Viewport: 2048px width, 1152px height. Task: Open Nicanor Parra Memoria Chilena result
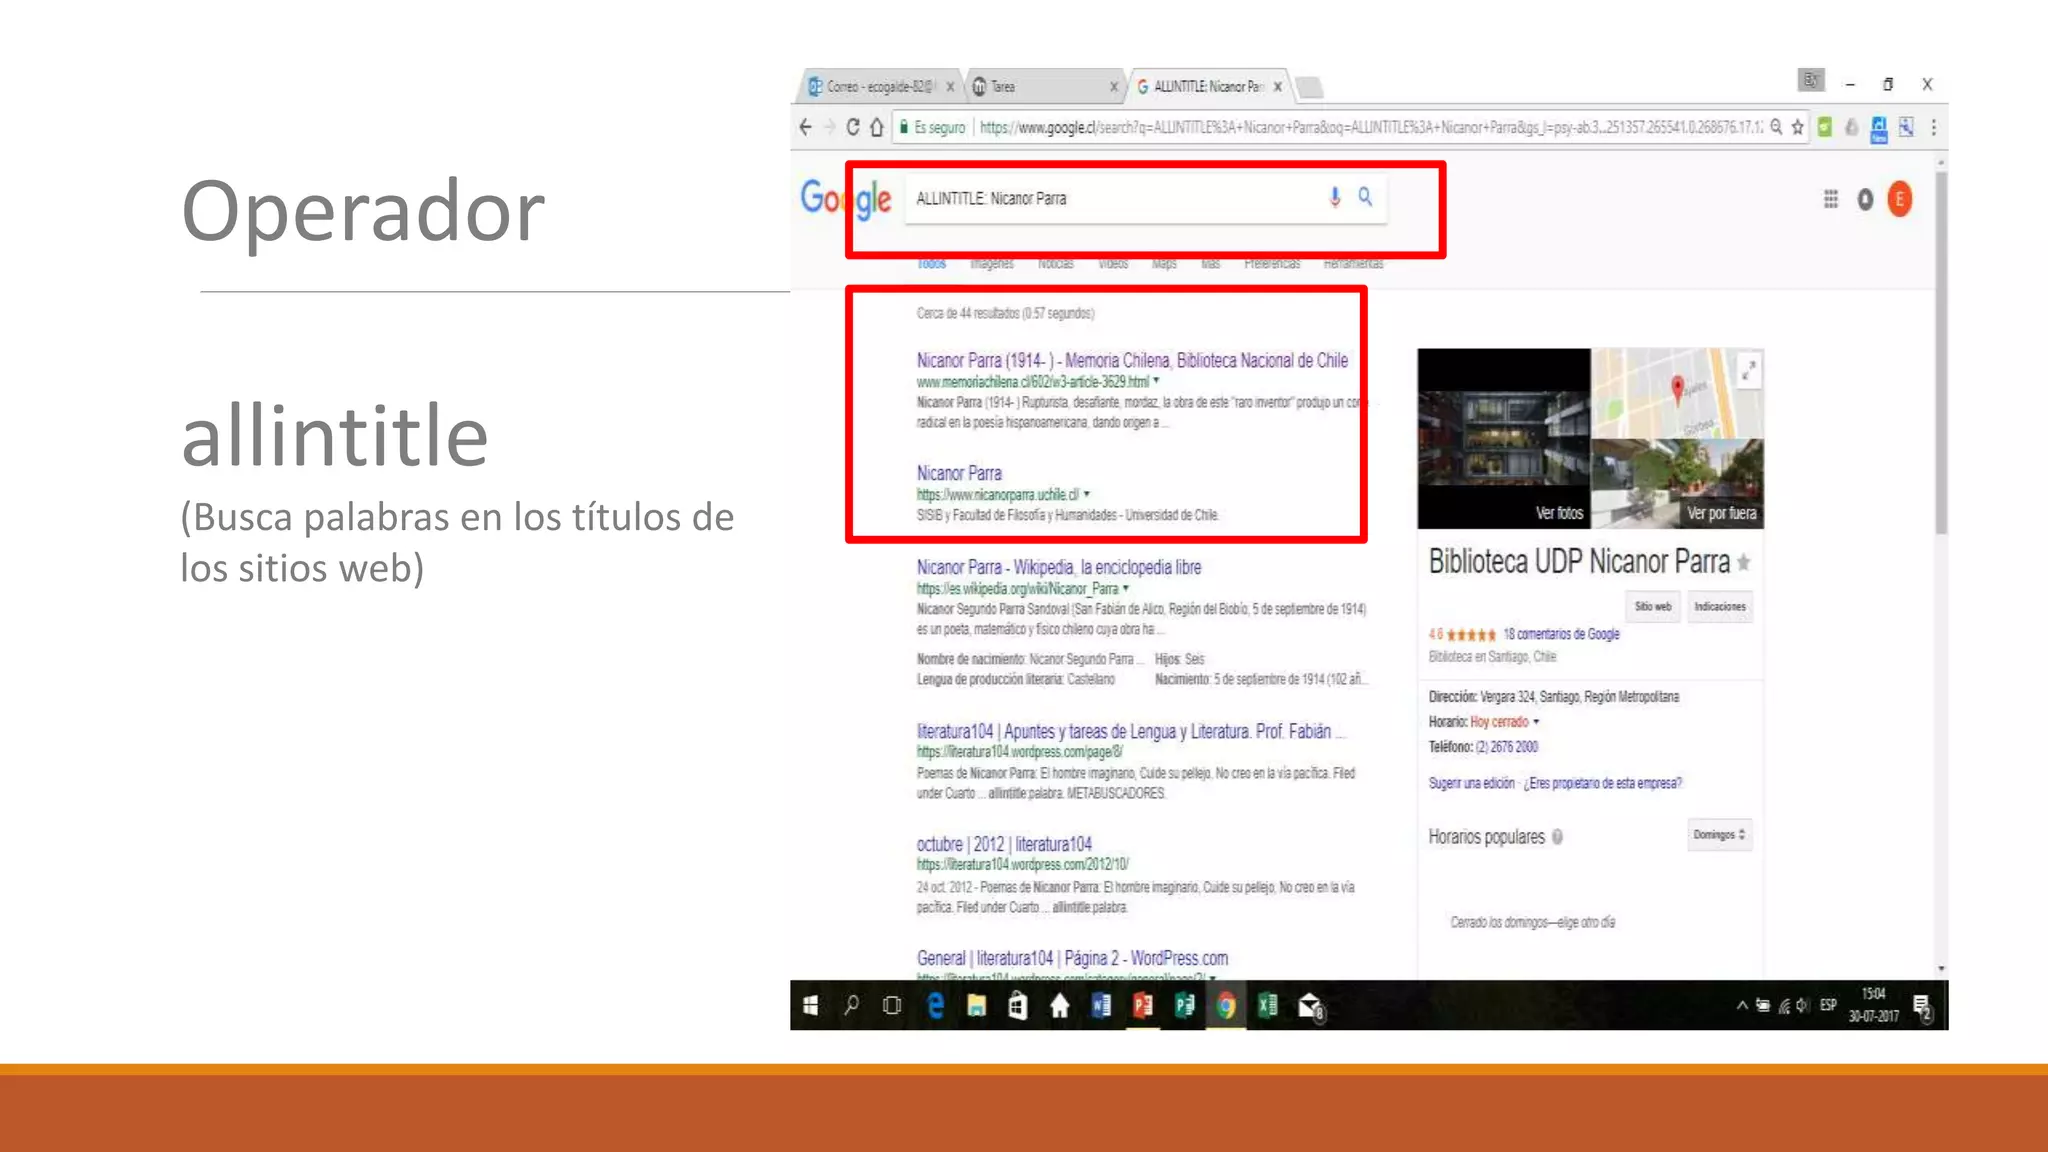click(1132, 360)
